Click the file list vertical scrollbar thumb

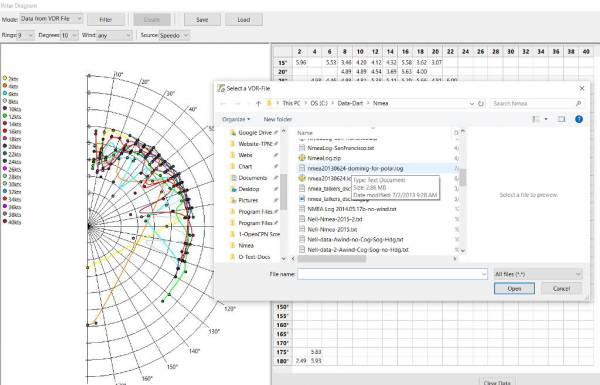pyautogui.click(x=463, y=177)
